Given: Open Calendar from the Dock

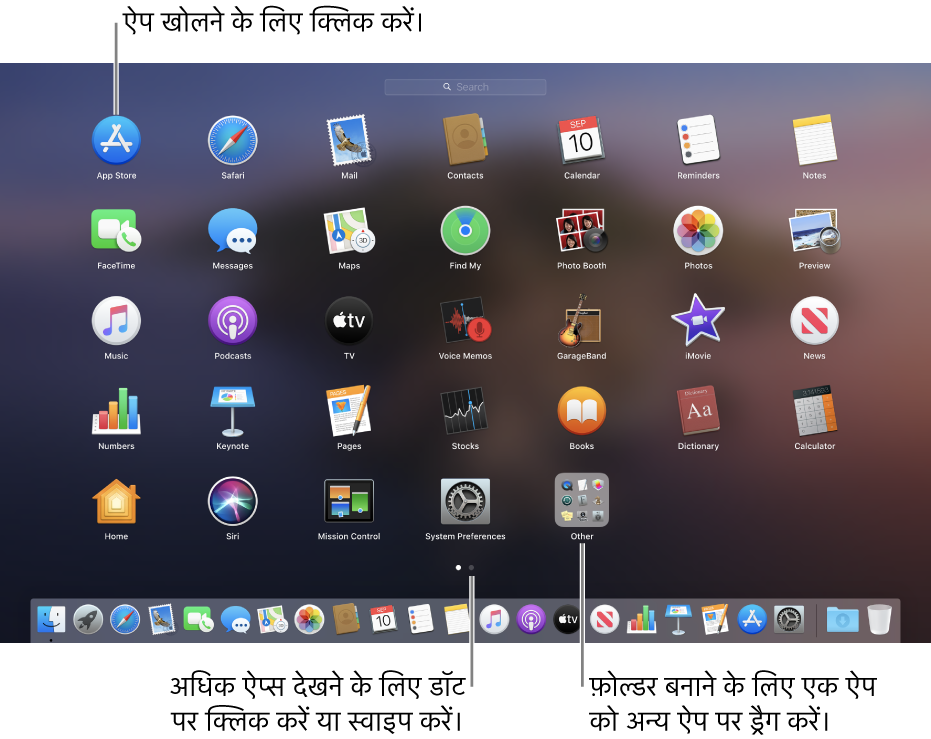Looking at the screenshot, I should pyautogui.click(x=383, y=620).
